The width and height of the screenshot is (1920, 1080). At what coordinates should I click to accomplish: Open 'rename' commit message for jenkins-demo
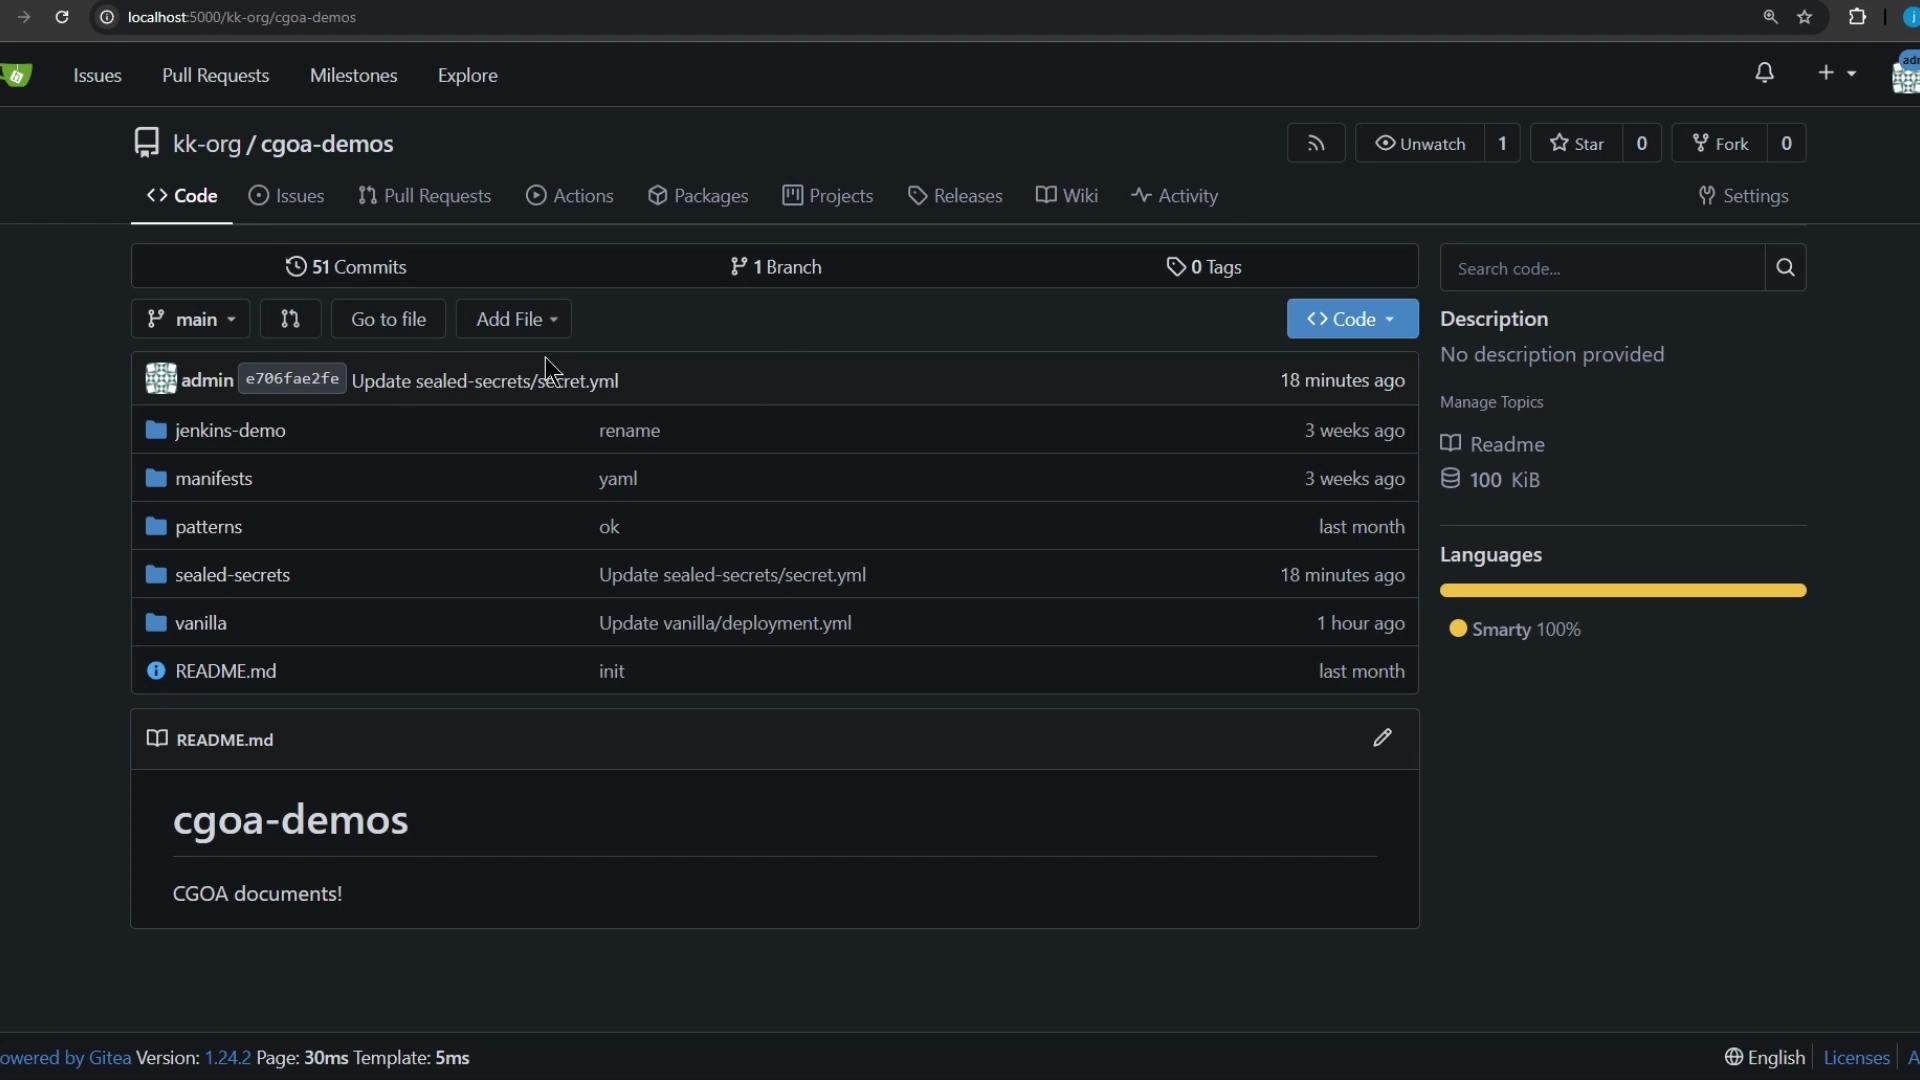click(x=629, y=430)
